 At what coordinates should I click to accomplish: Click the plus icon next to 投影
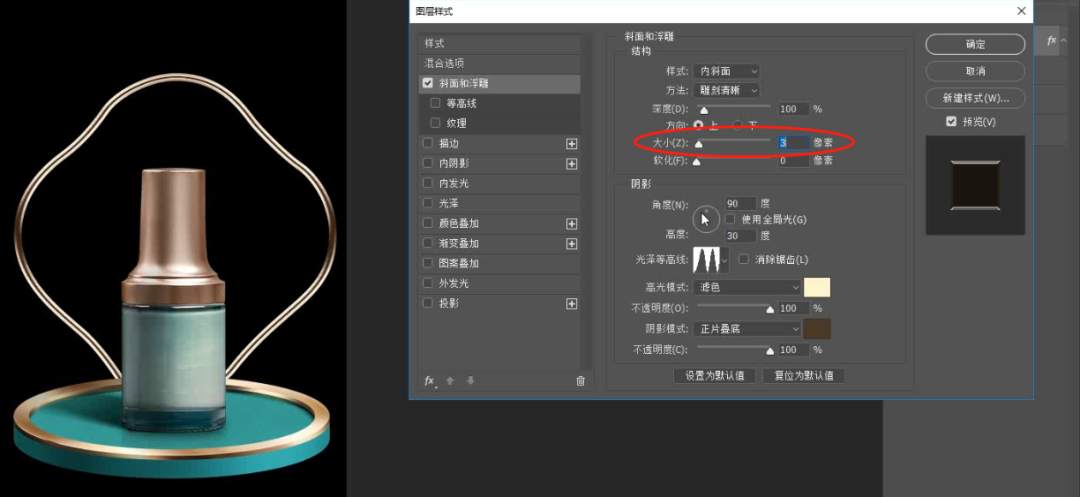coord(572,303)
